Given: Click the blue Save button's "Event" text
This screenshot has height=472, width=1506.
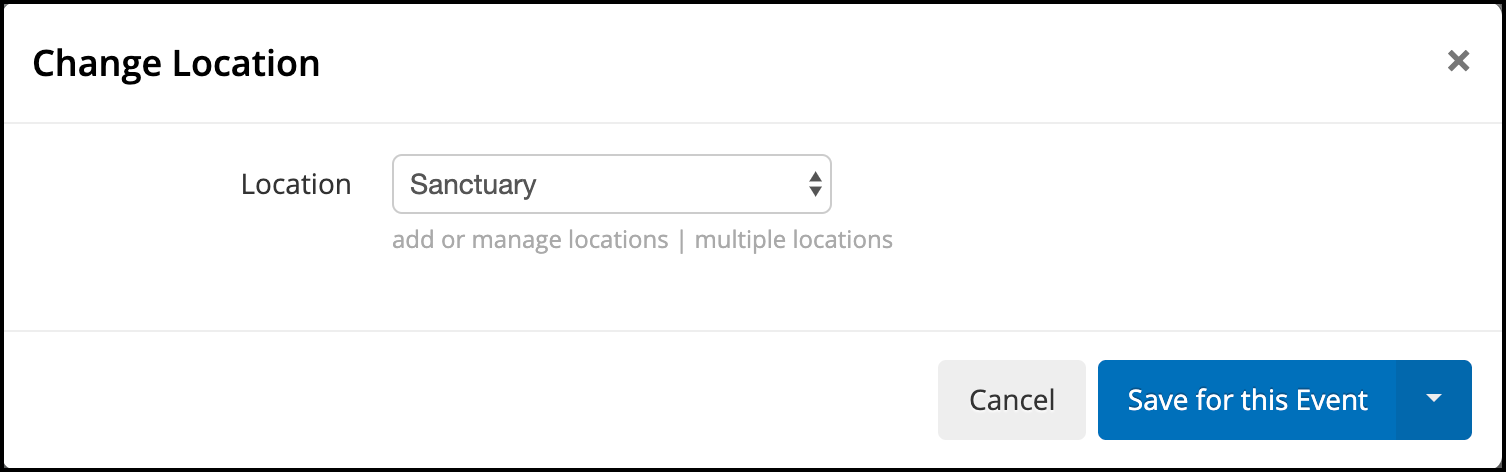Looking at the screenshot, I should coord(1331,400).
